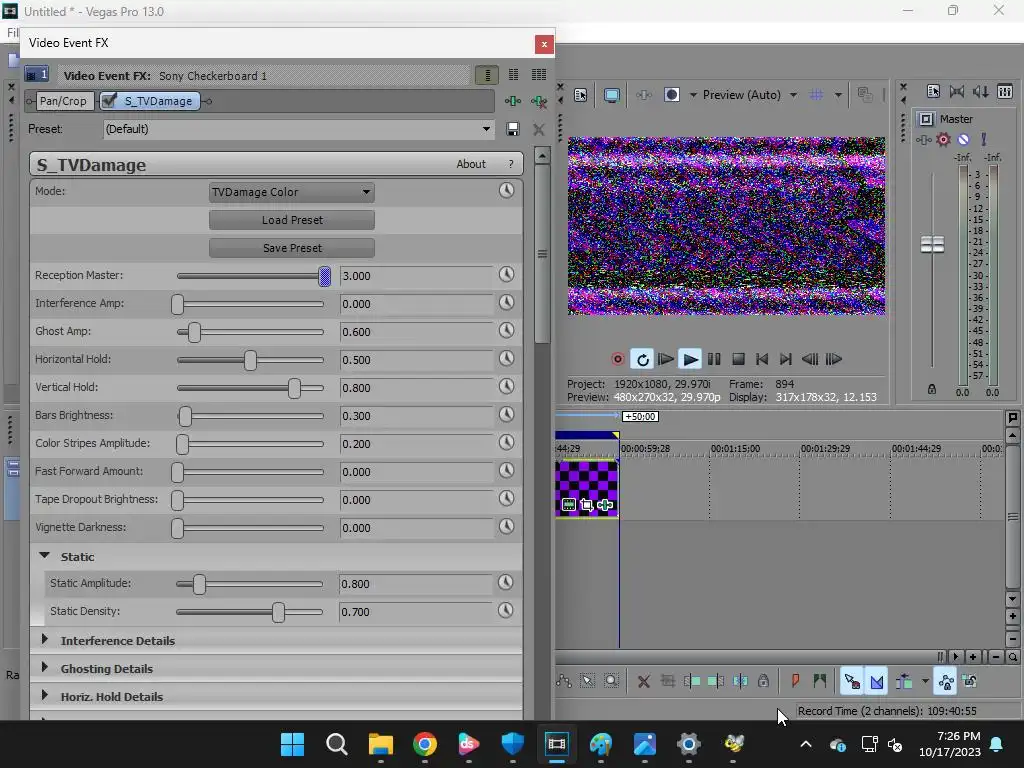Open Project Video Properties icon in preview

coord(581,95)
